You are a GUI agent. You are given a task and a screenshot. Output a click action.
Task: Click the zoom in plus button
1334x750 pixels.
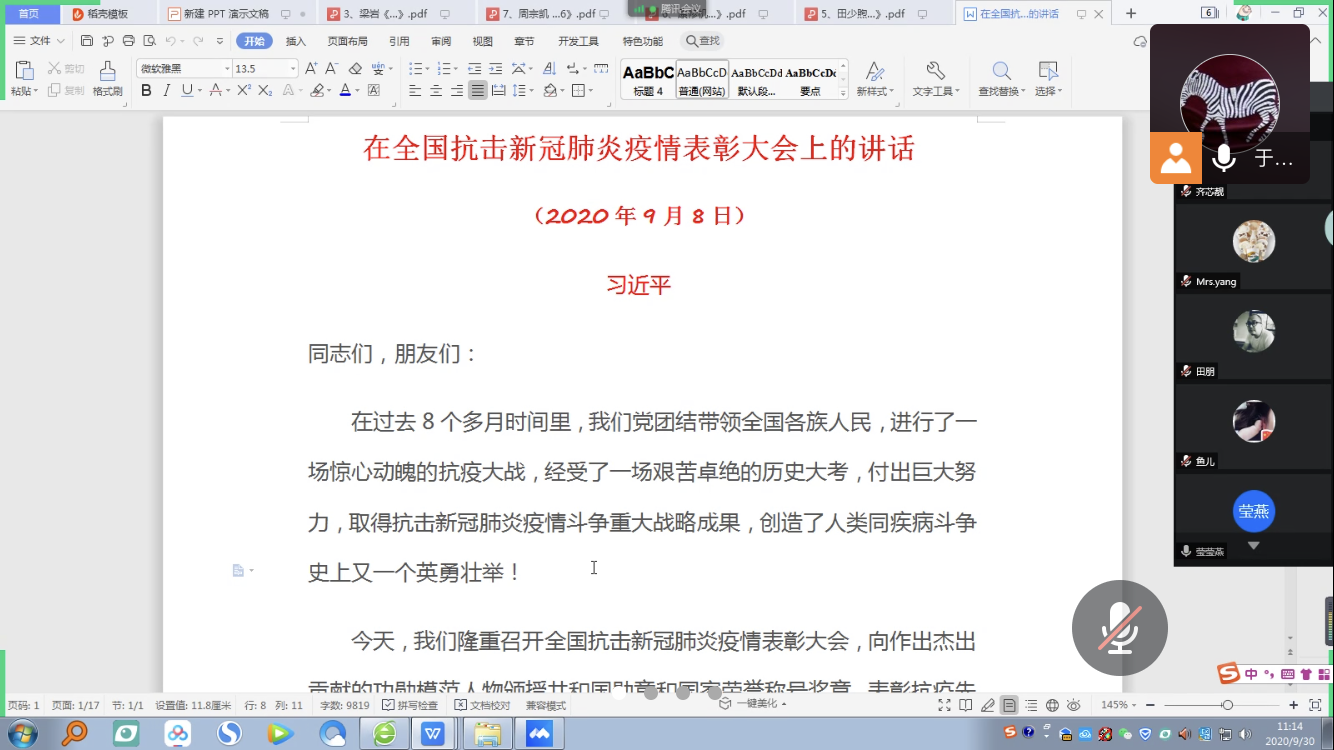tap(1293, 705)
